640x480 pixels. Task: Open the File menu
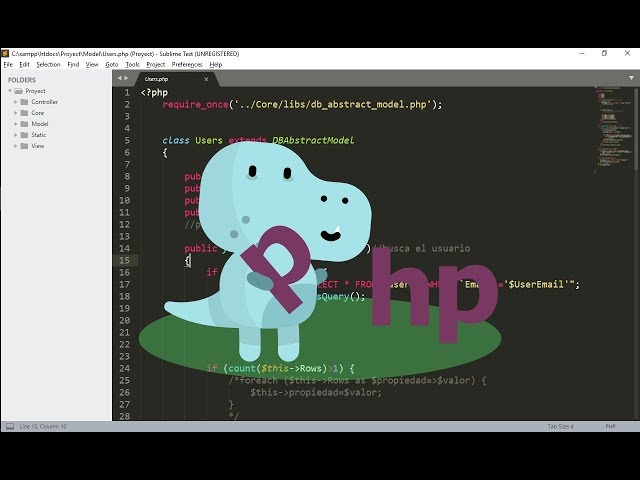point(8,64)
